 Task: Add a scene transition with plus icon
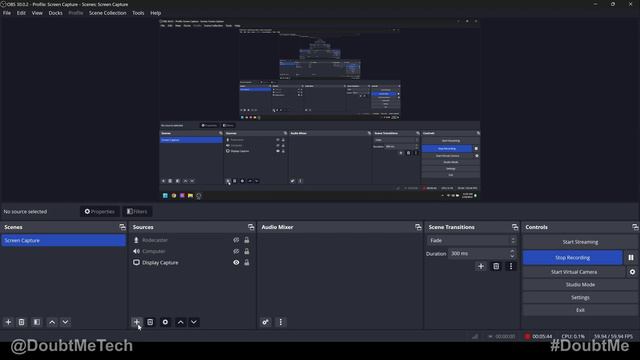coord(481,266)
